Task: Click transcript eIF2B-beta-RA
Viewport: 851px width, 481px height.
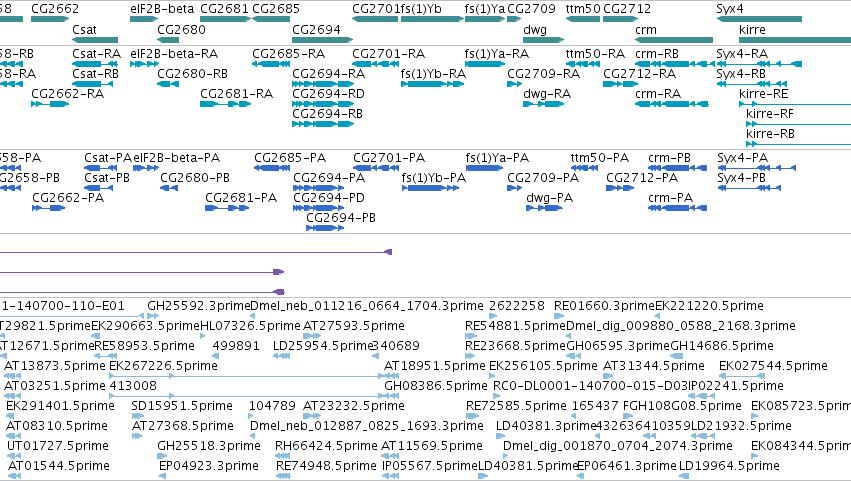Action: [x=144, y=64]
